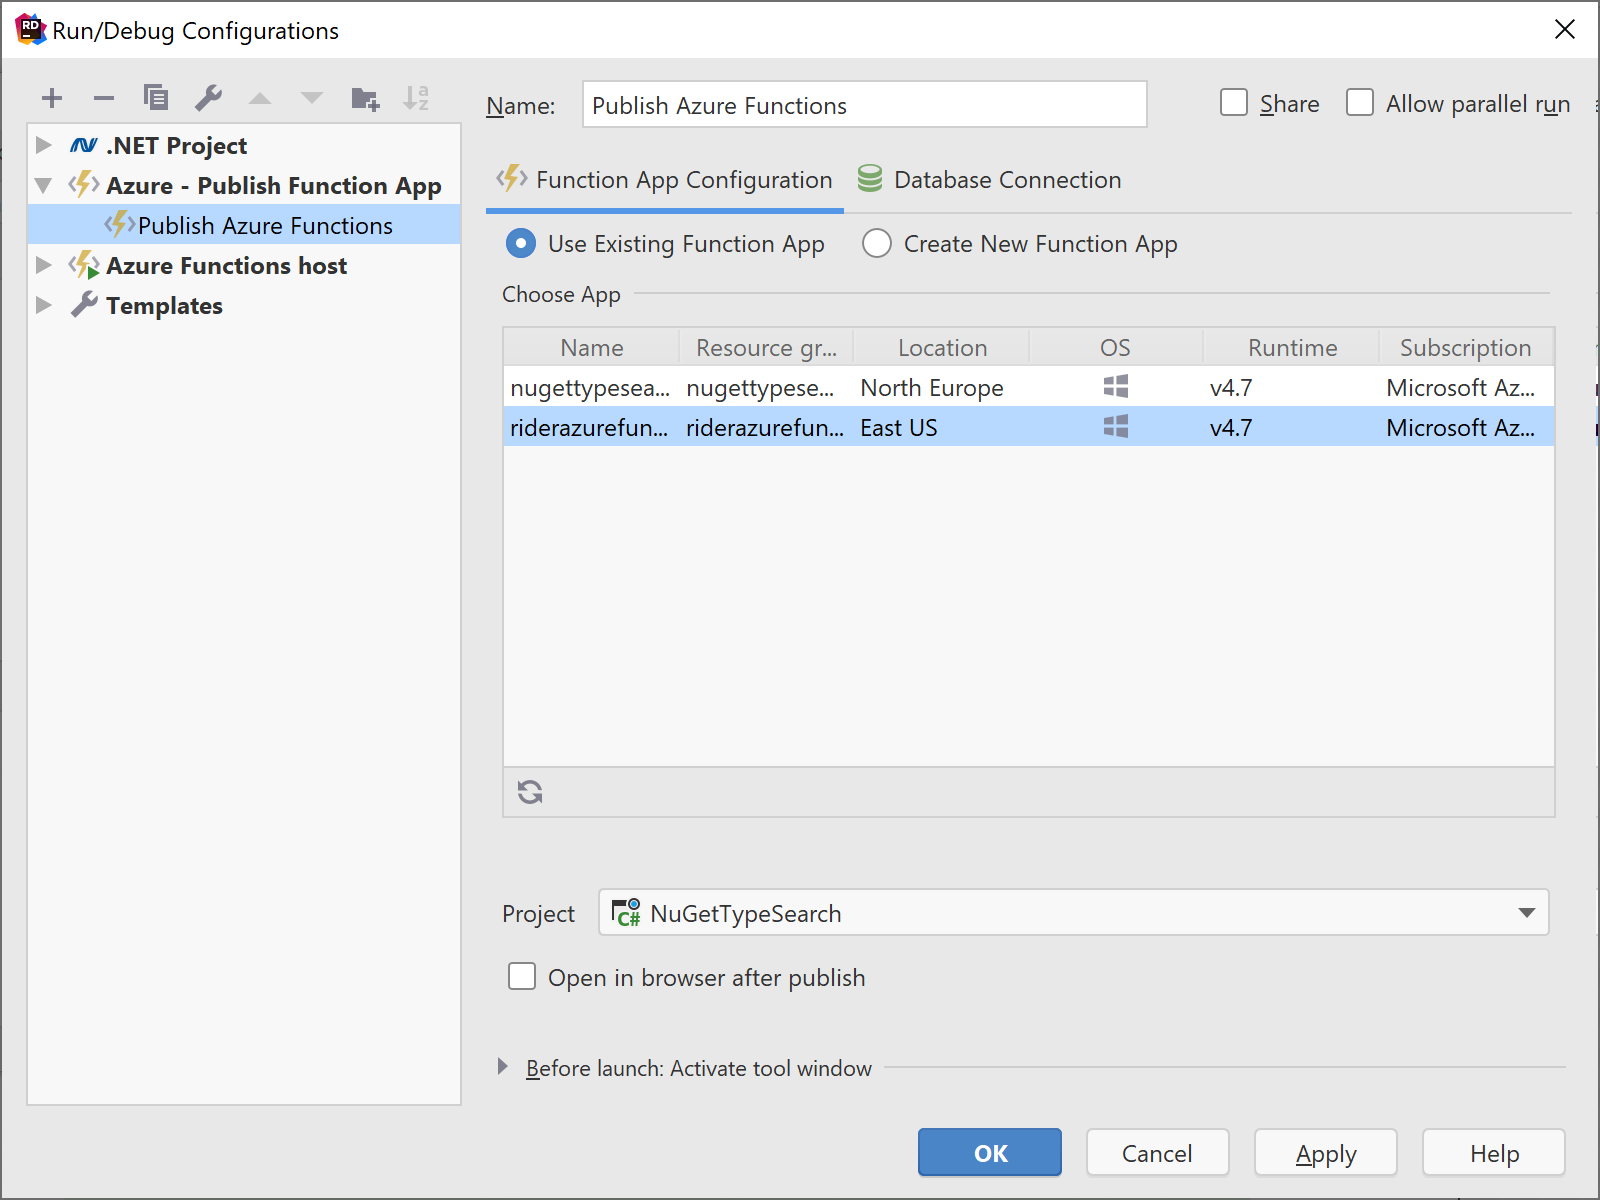1600x1200 pixels.
Task: Sort configurations alphabetically icon
Action: click(x=416, y=98)
